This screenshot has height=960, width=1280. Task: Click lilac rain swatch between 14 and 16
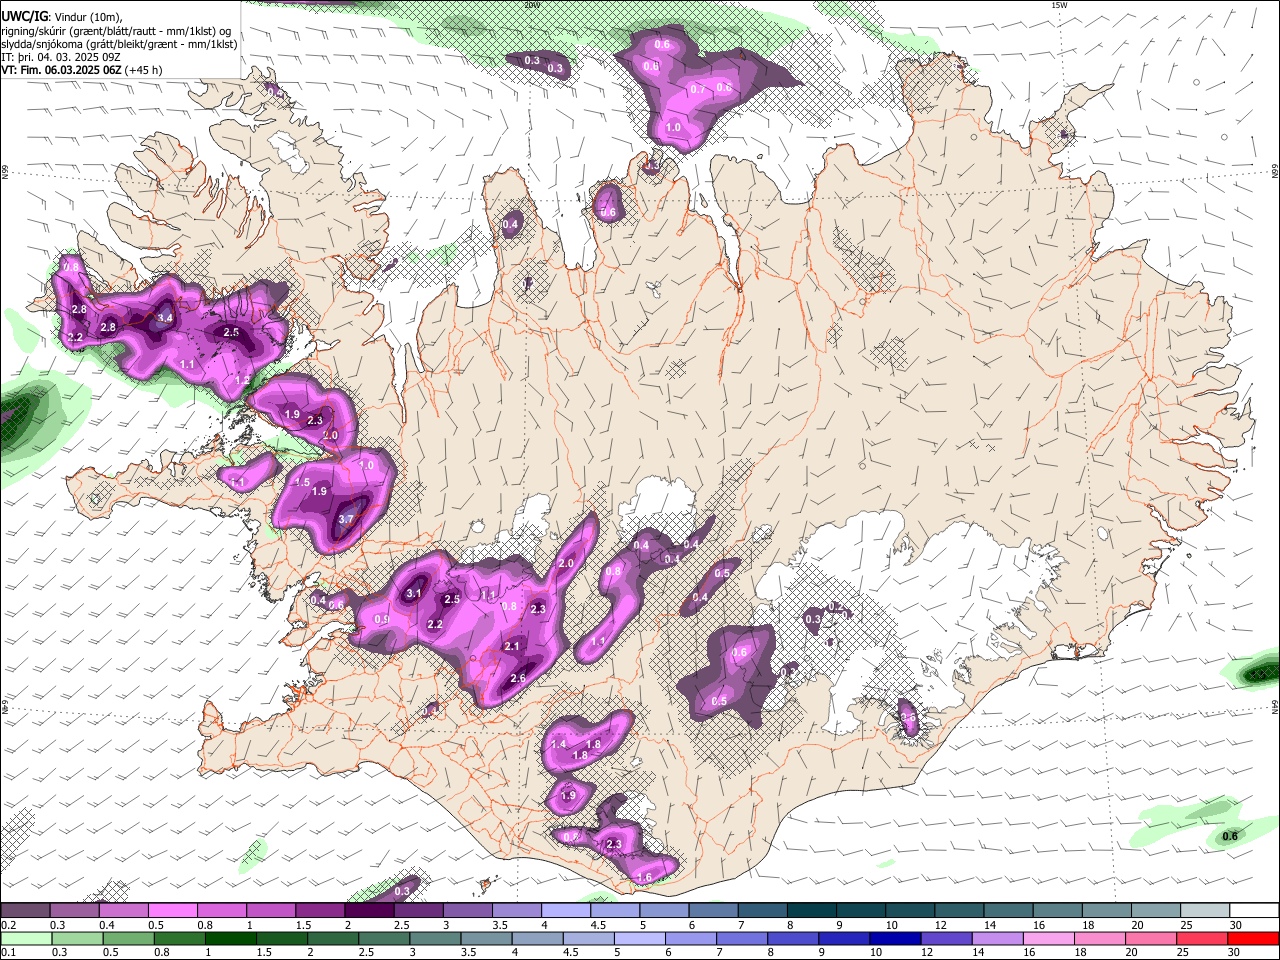pos(997,938)
